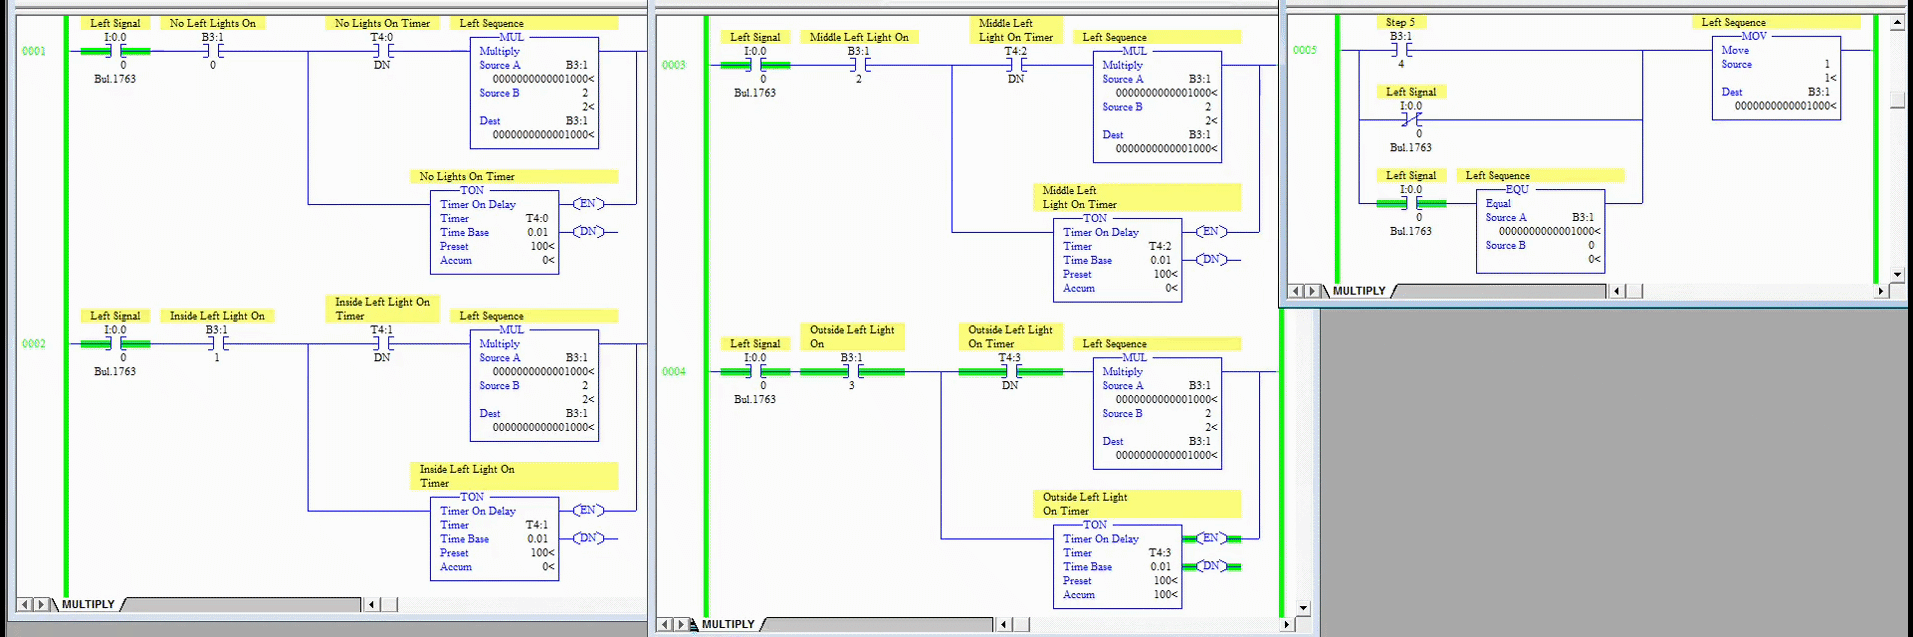This screenshot has height=637, width=1913.
Task: Click rung number 0003
Action: [674, 65]
